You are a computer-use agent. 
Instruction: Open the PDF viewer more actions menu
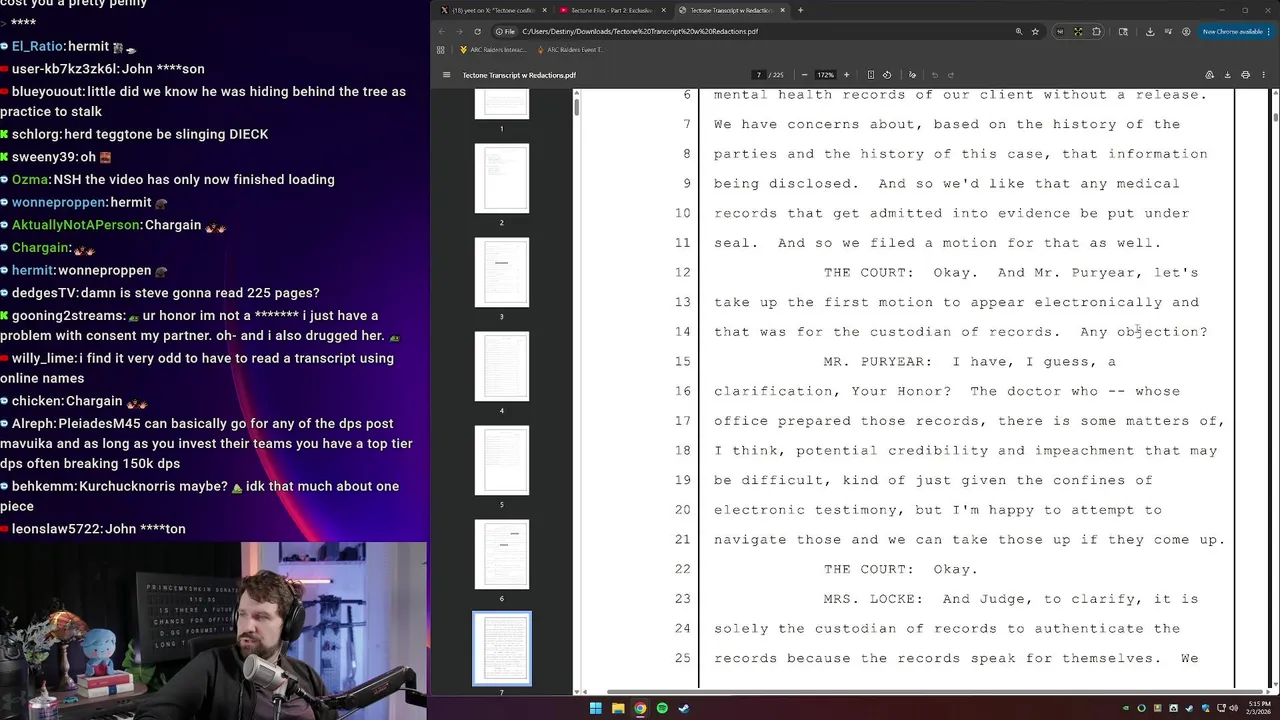1264,75
